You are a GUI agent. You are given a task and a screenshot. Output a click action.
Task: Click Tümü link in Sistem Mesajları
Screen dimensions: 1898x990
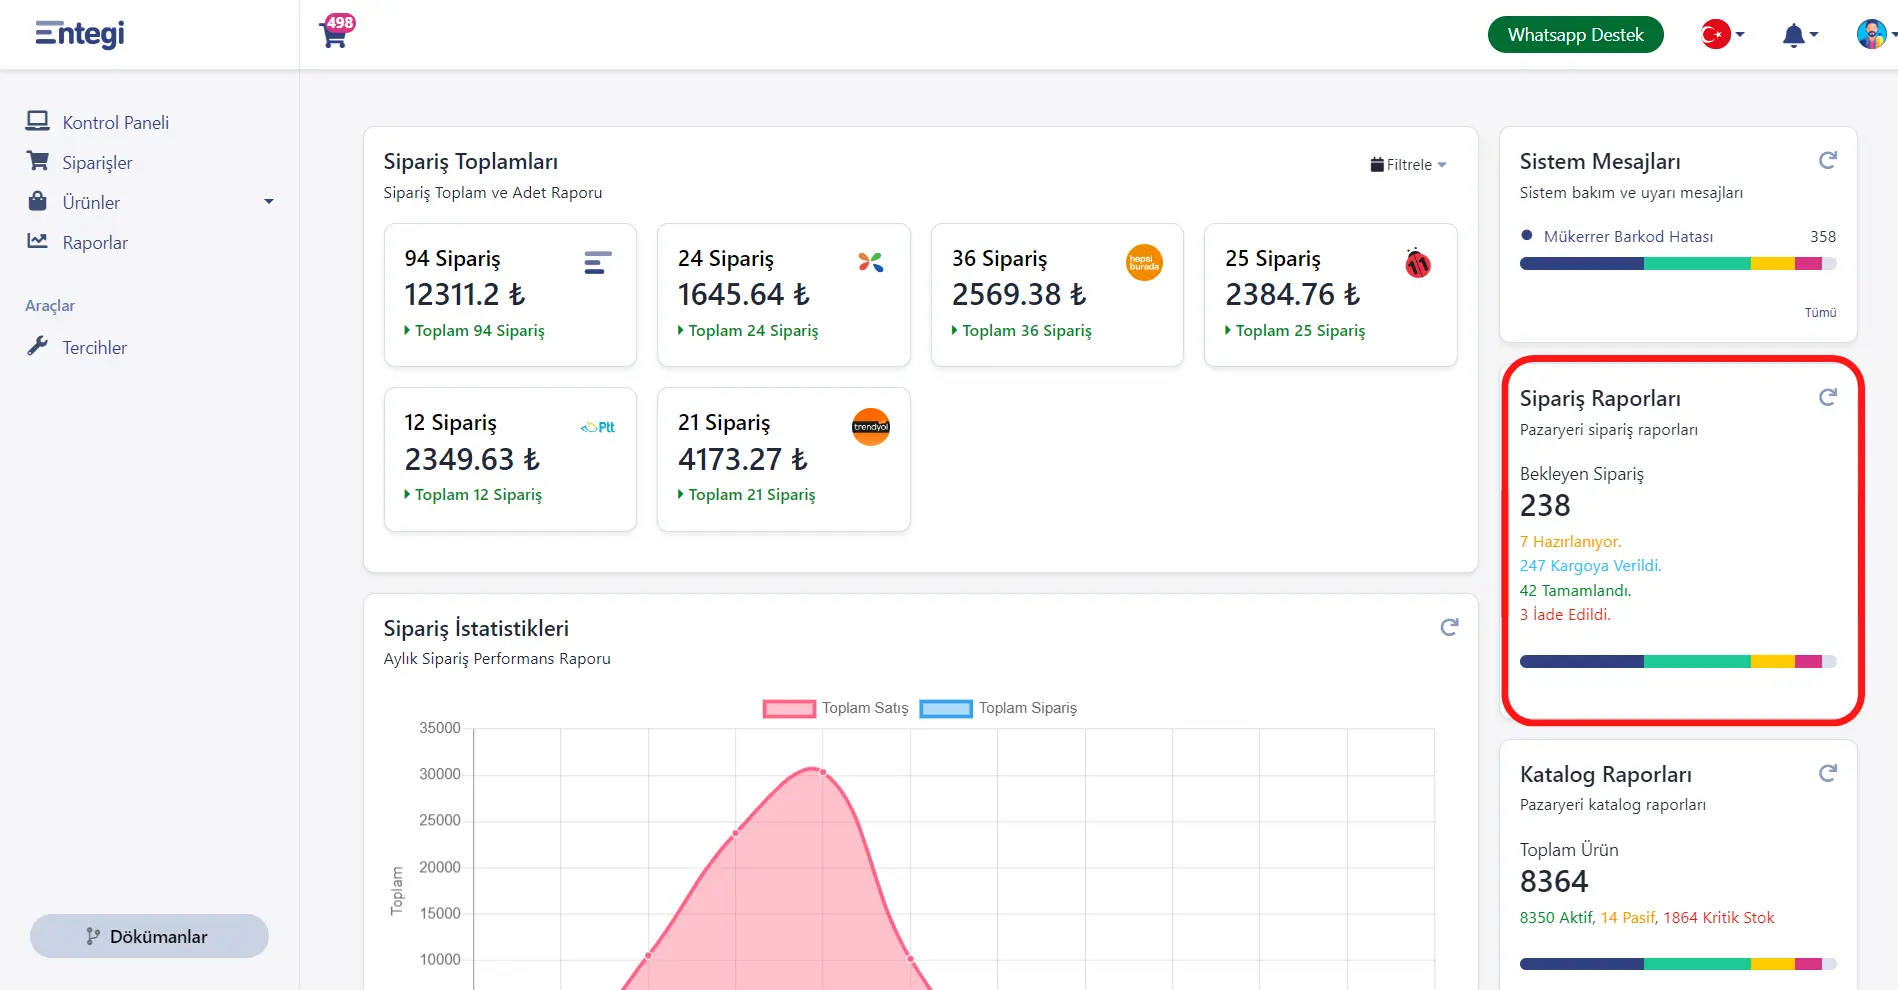click(1820, 312)
